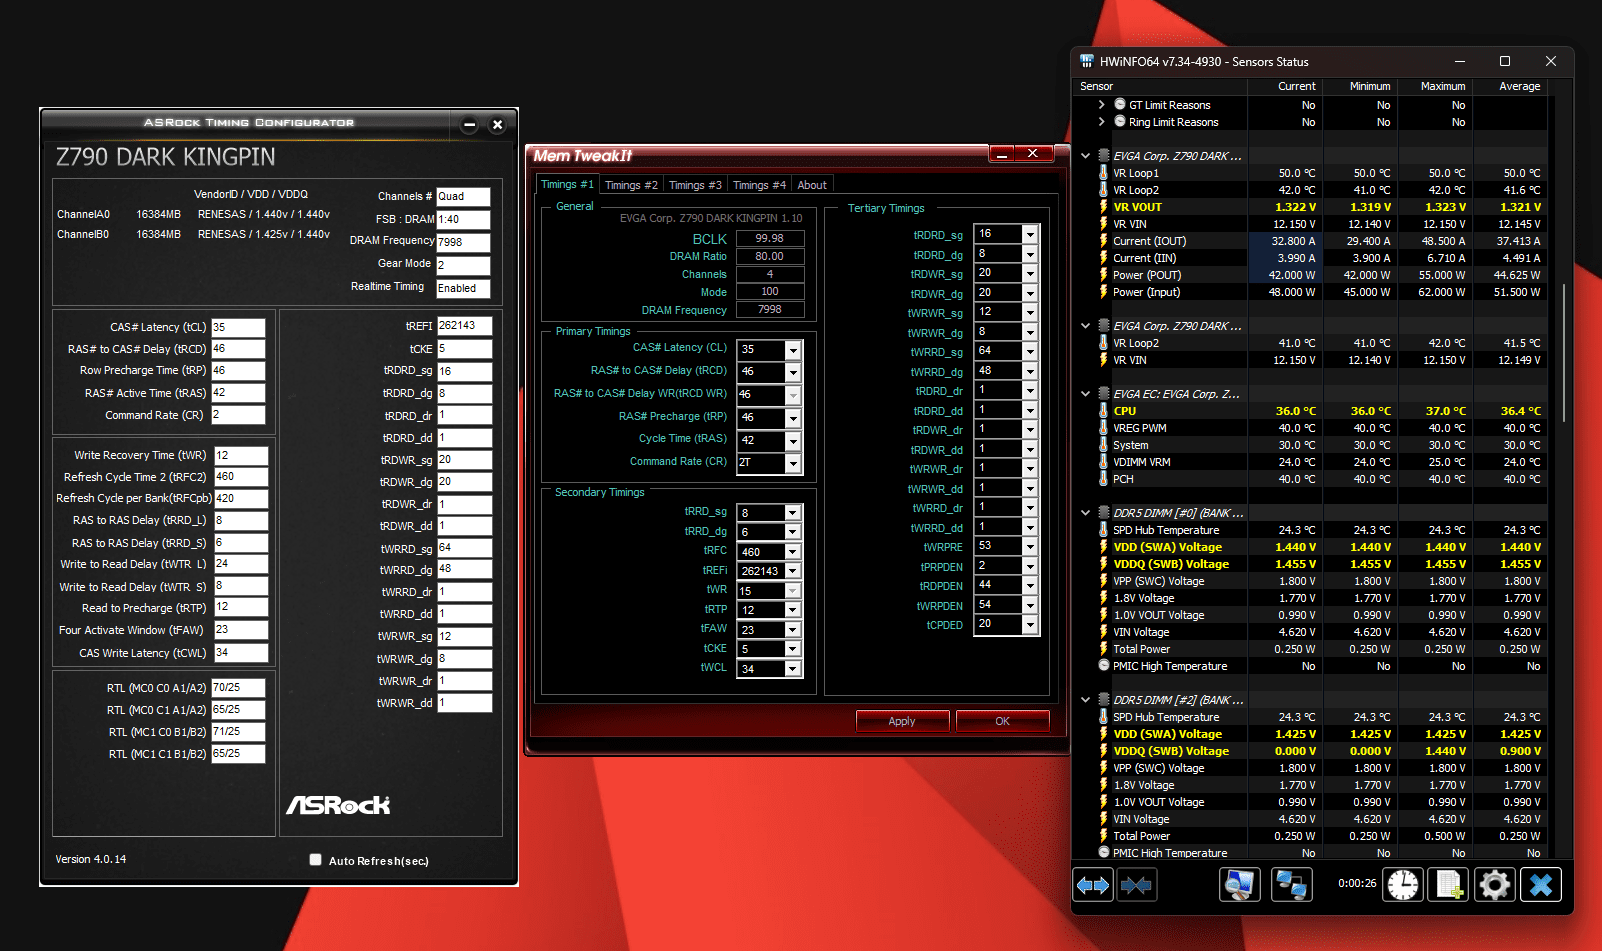This screenshot has height=951, width=1602.
Task: Click the lightning icon beside Power (Input)
Action: pos(1104,292)
